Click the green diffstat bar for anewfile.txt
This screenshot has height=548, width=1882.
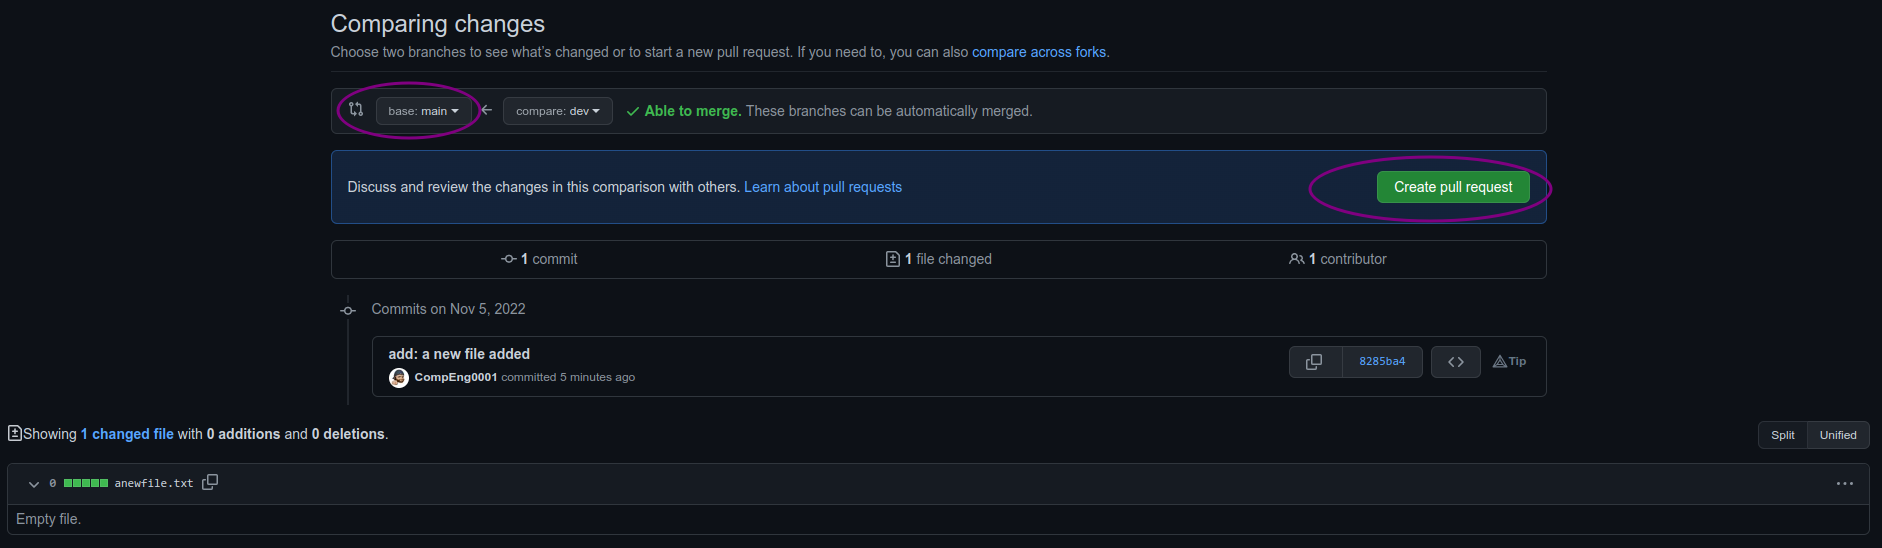86,483
